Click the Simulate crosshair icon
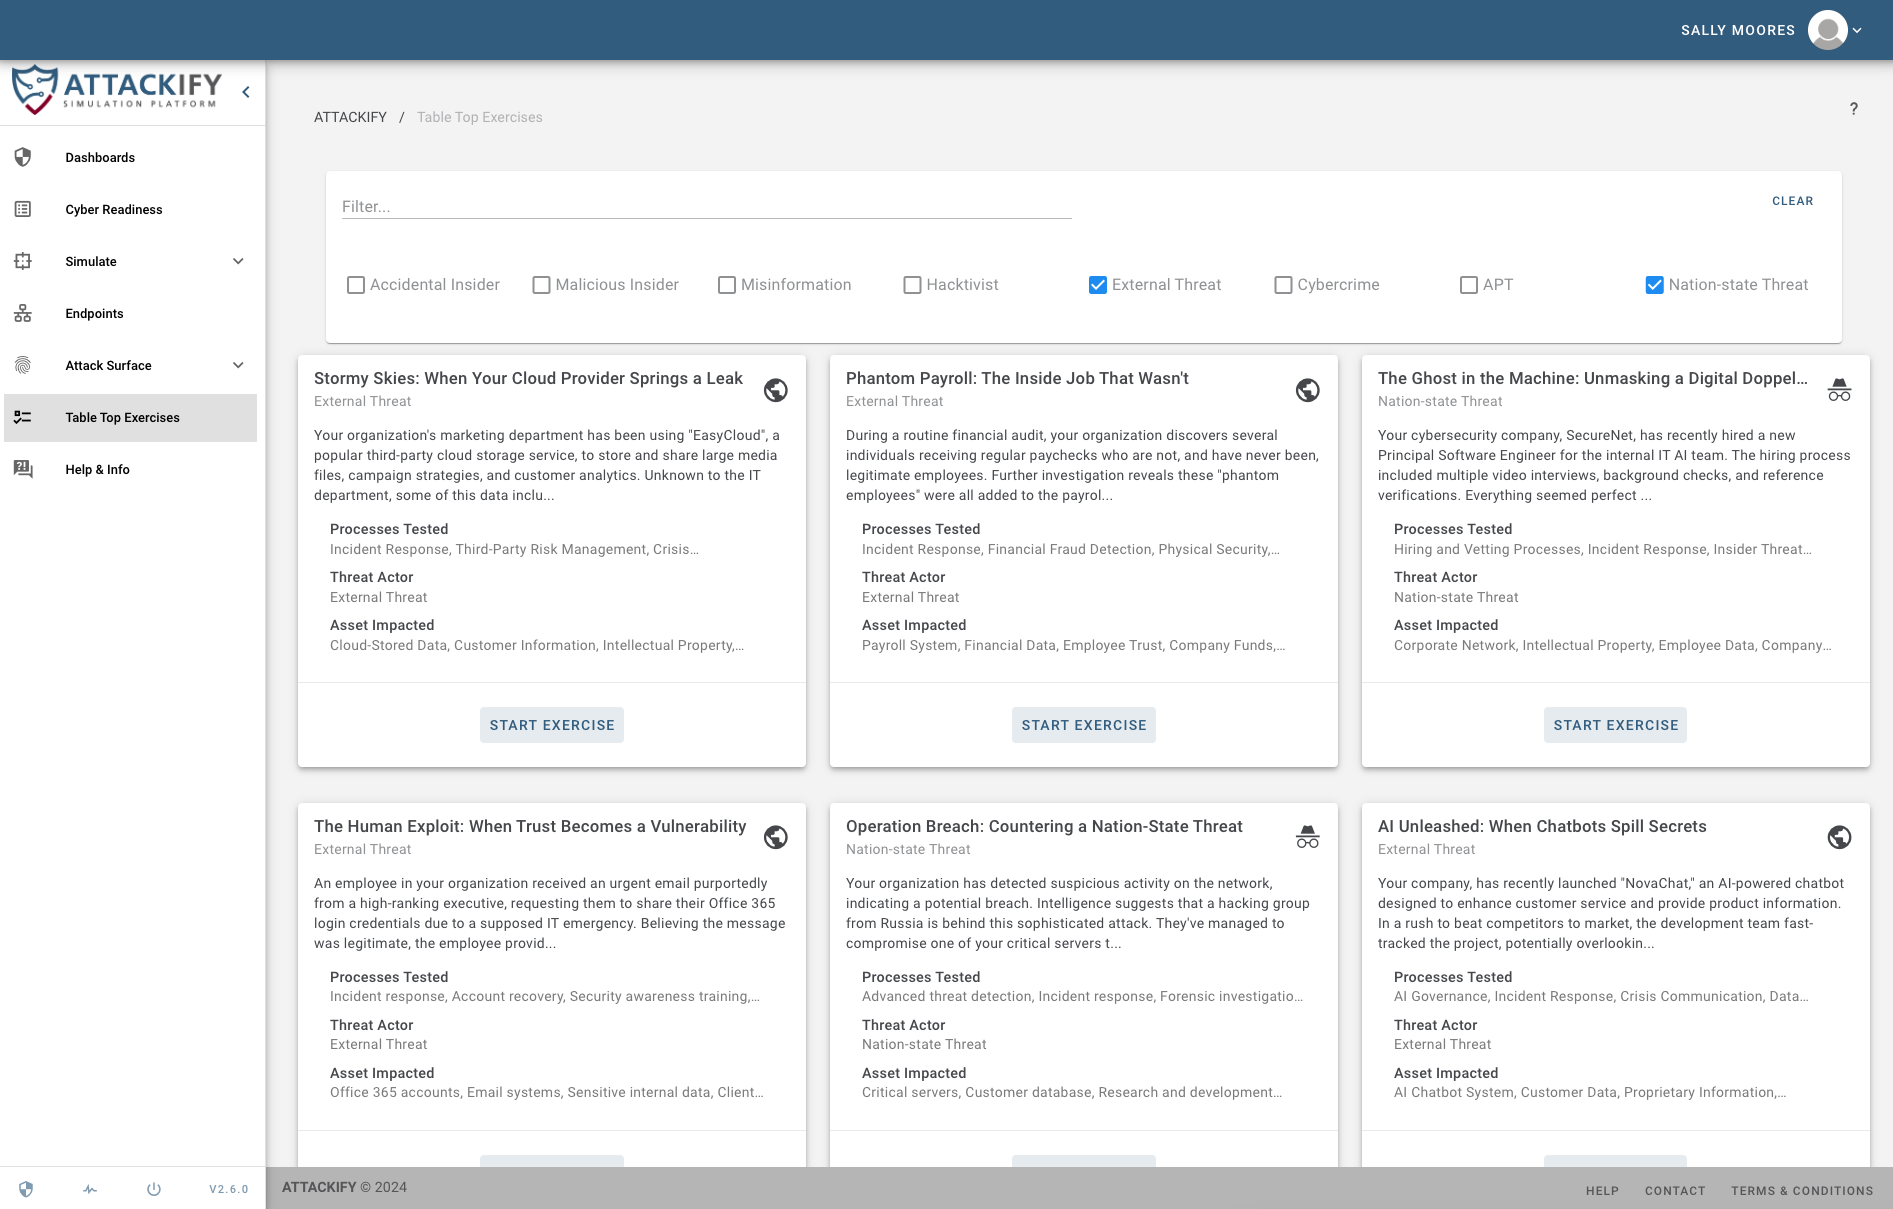This screenshot has width=1893, height=1209. point(23,261)
